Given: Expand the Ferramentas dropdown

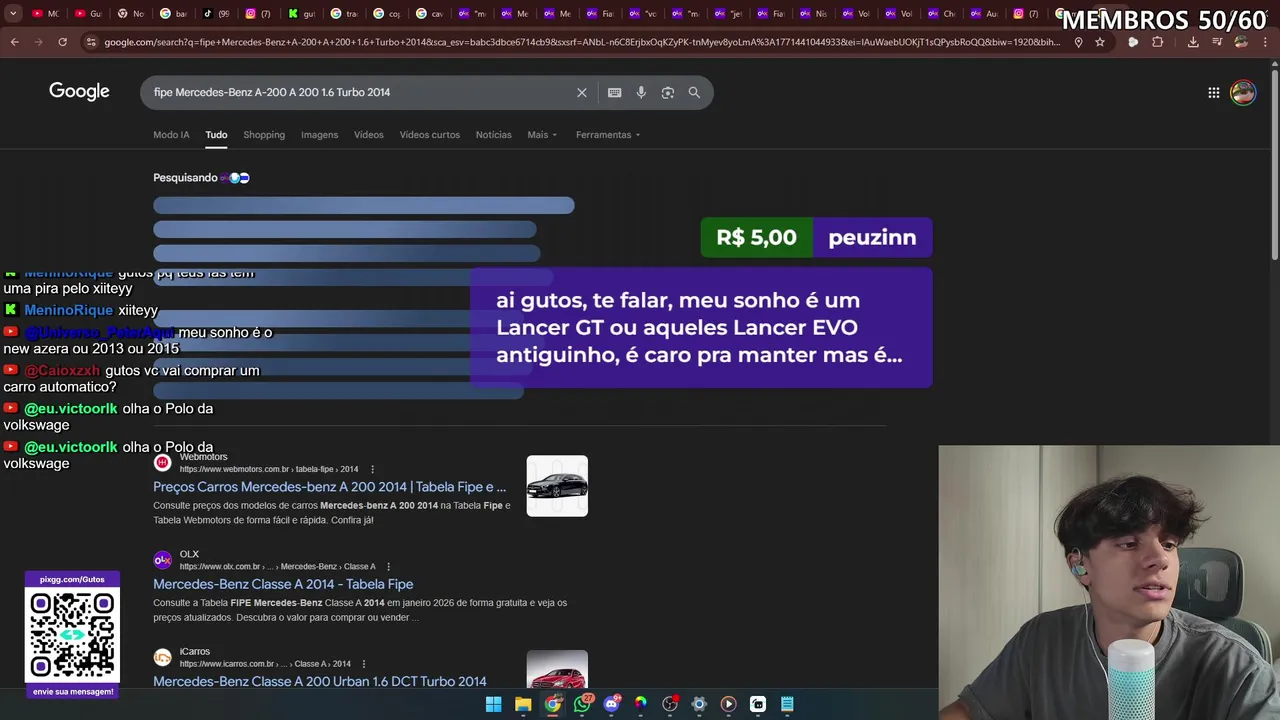Looking at the screenshot, I should pos(608,134).
